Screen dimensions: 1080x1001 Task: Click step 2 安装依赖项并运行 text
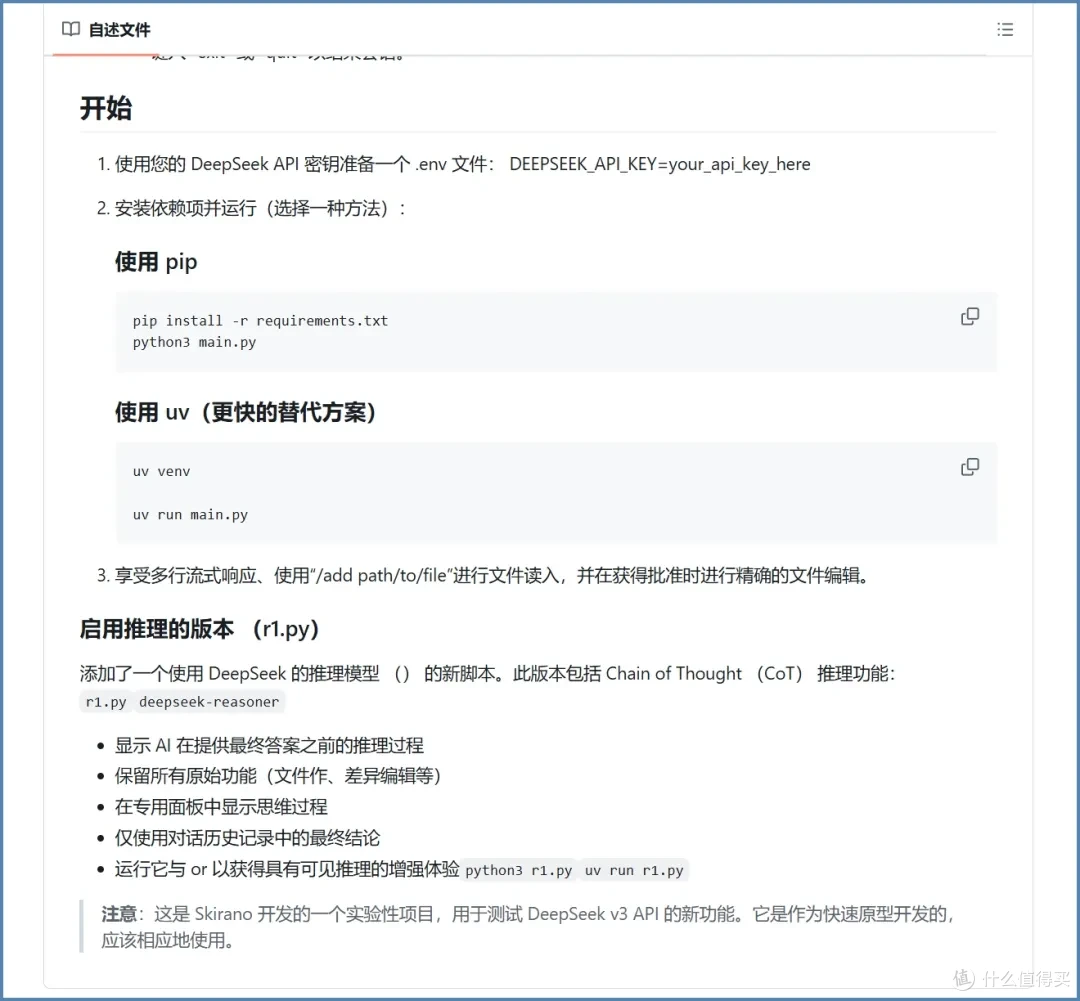[x=260, y=208]
